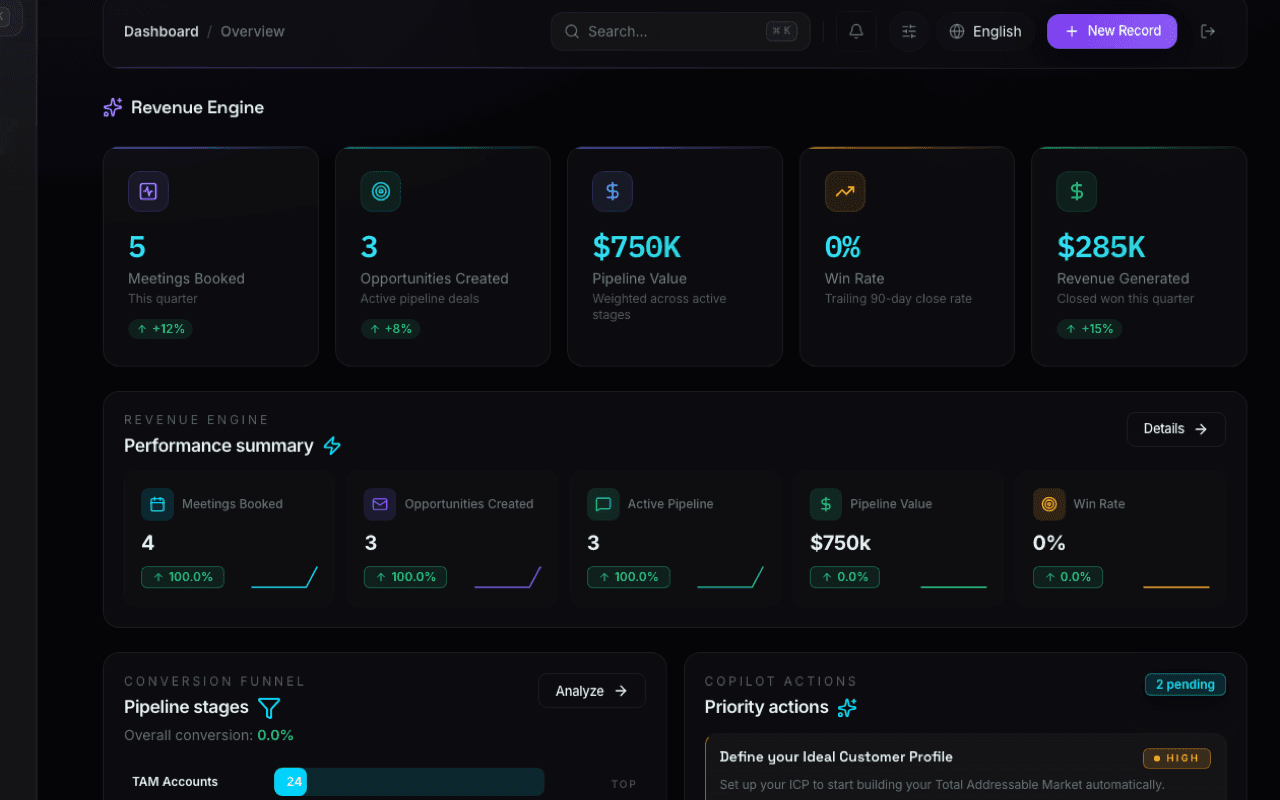Click the dollar icon on Pipeline Value card
The width and height of the screenshot is (1280, 800).
pos(612,191)
